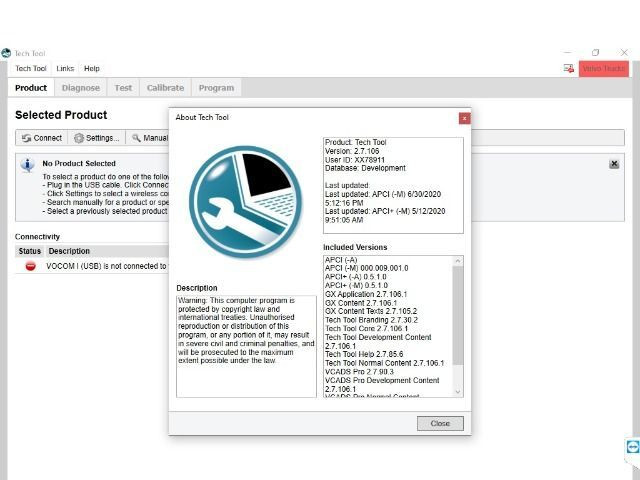This screenshot has height=480, width=640.
Task: Click the Settings gear icon
Action: (79, 138)
